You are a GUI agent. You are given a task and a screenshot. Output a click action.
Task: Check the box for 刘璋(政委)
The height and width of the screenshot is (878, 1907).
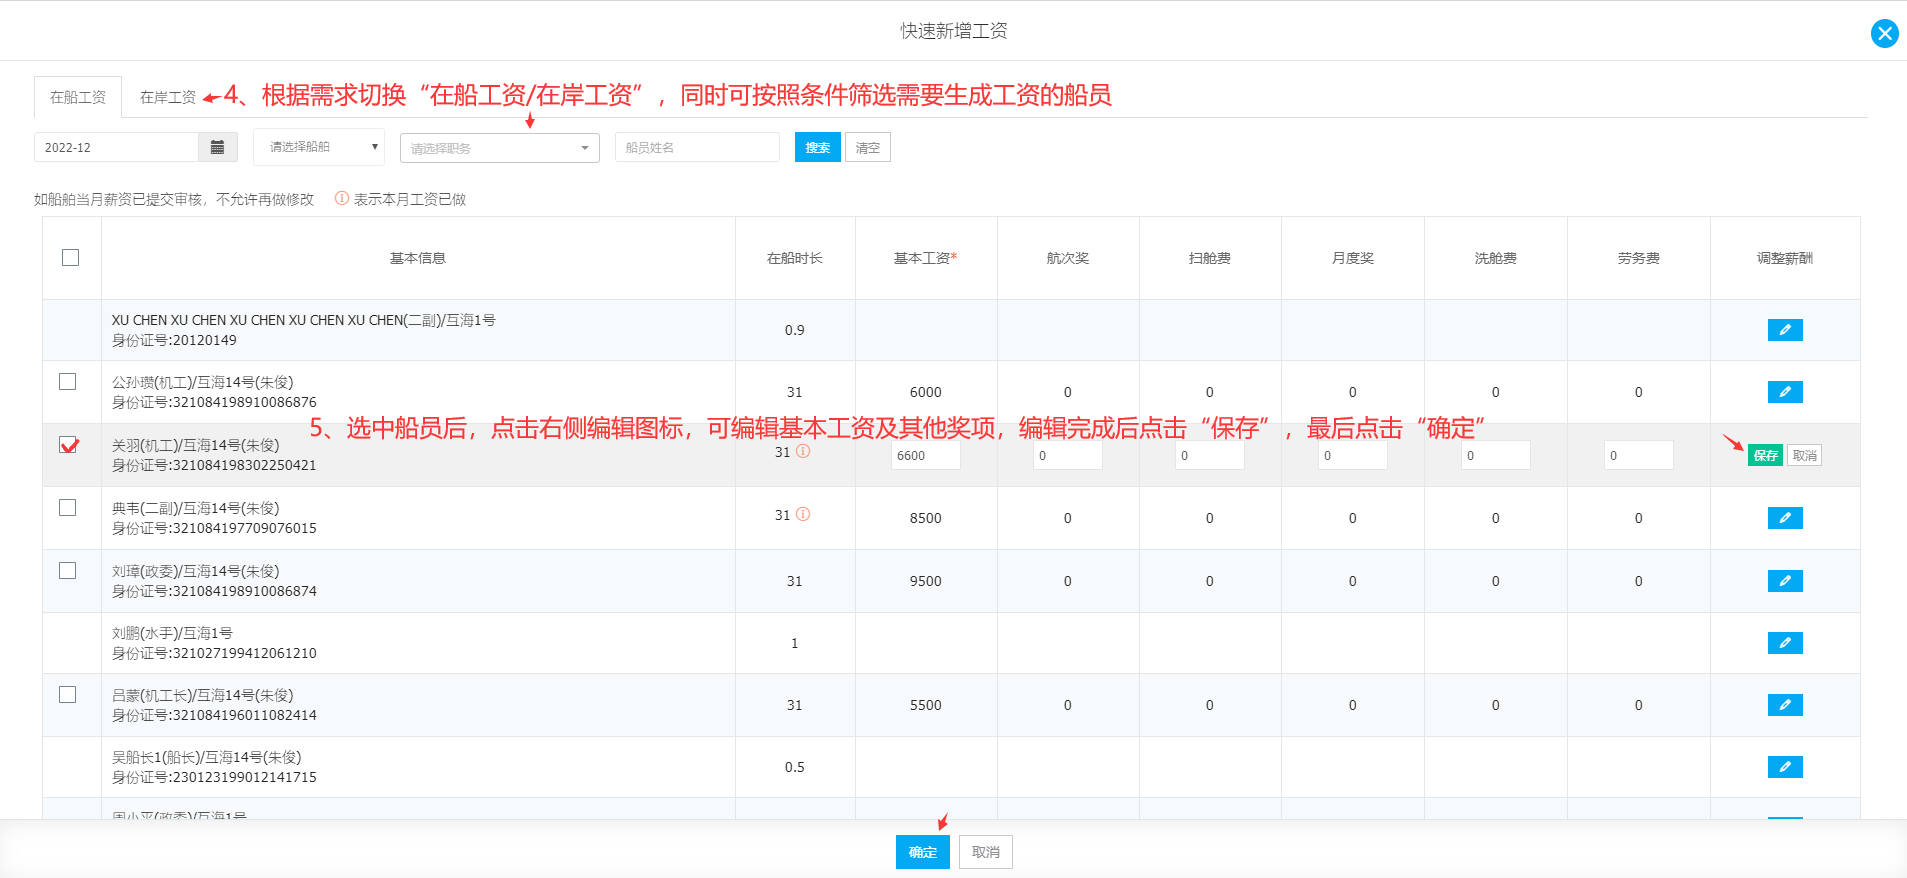tap(67, 570)
